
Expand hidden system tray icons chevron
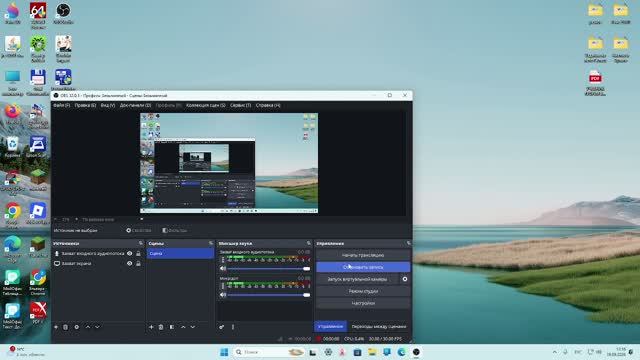(x=555, y=352)
